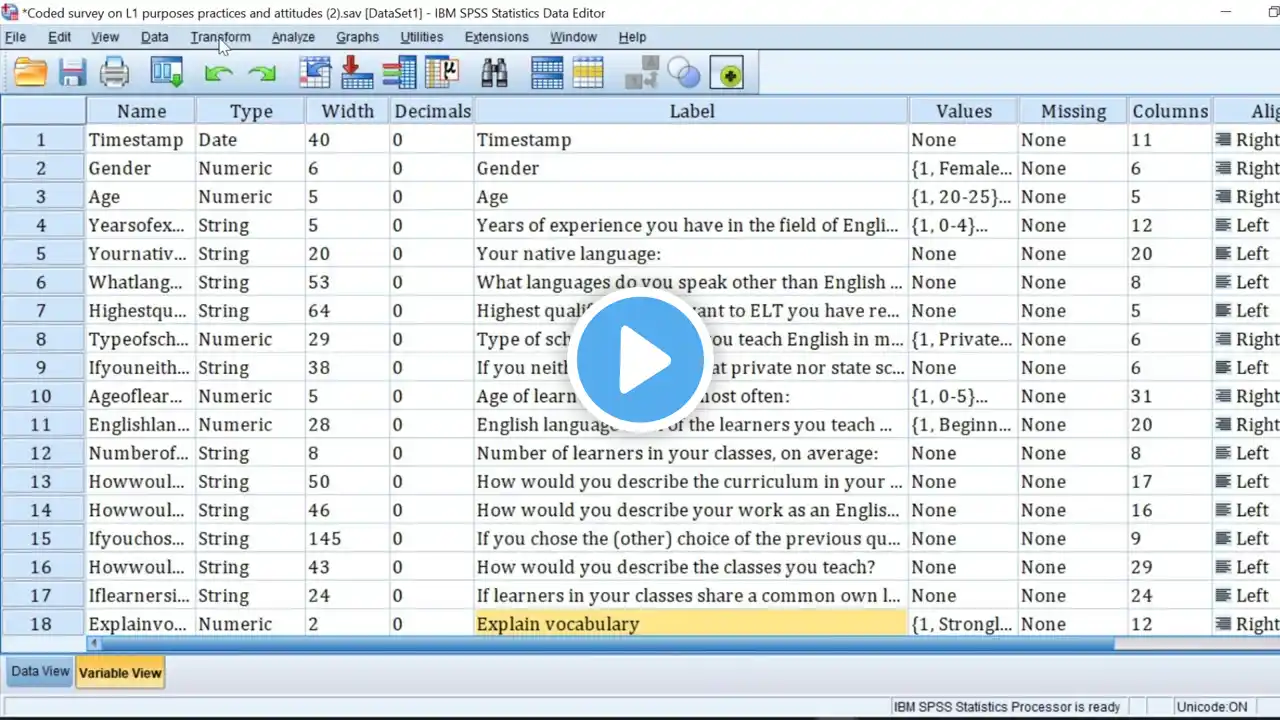Redo the action with the toolbar arrow
1280x720 pixels.
(x=262, y=73)
